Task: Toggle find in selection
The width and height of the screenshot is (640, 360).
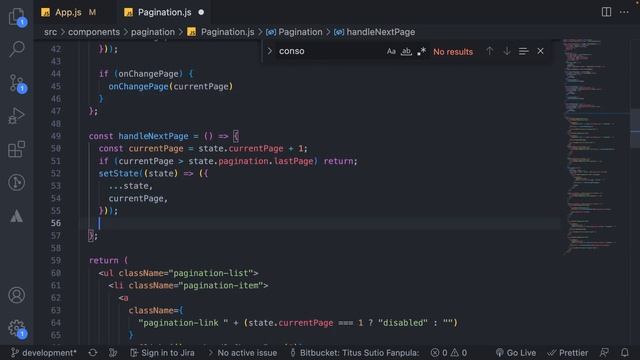Action: 523,51
